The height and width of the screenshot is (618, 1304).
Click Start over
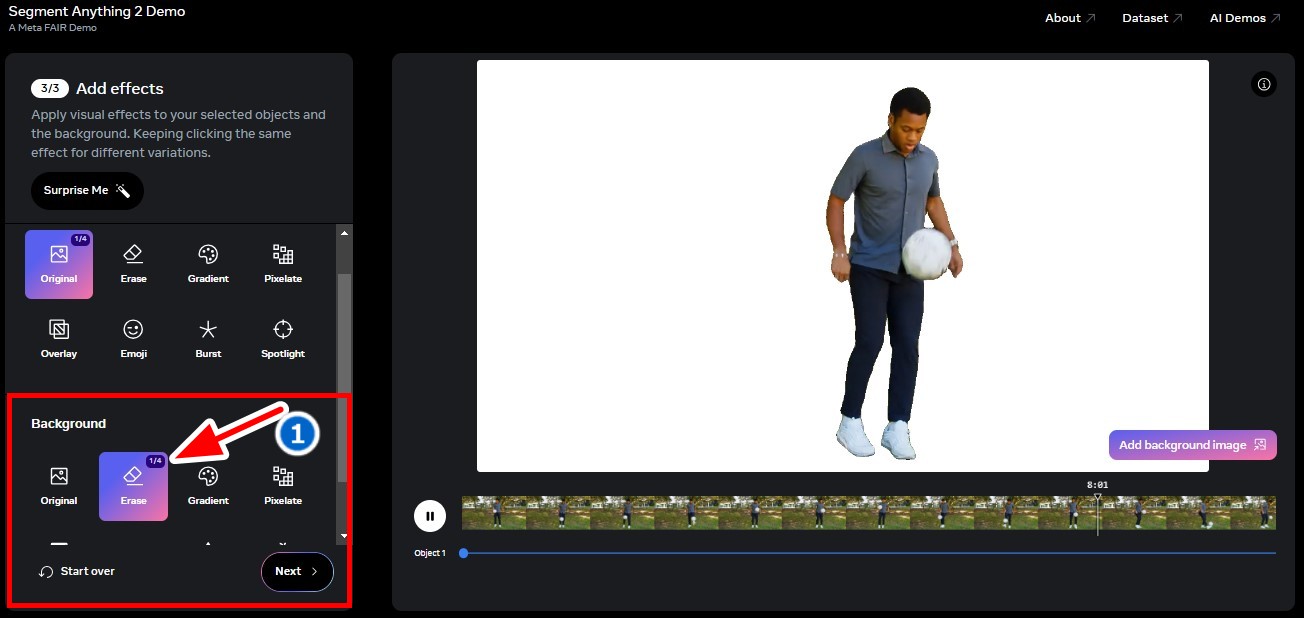(77, 571)
